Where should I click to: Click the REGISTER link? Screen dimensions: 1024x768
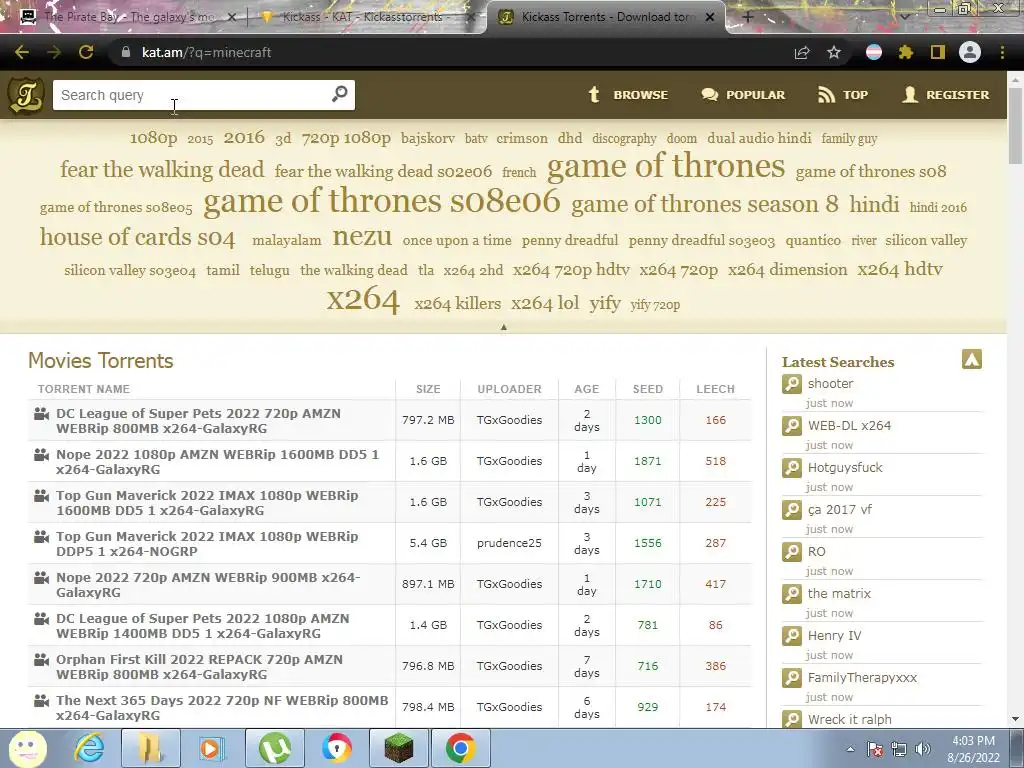tap(946, 95)
